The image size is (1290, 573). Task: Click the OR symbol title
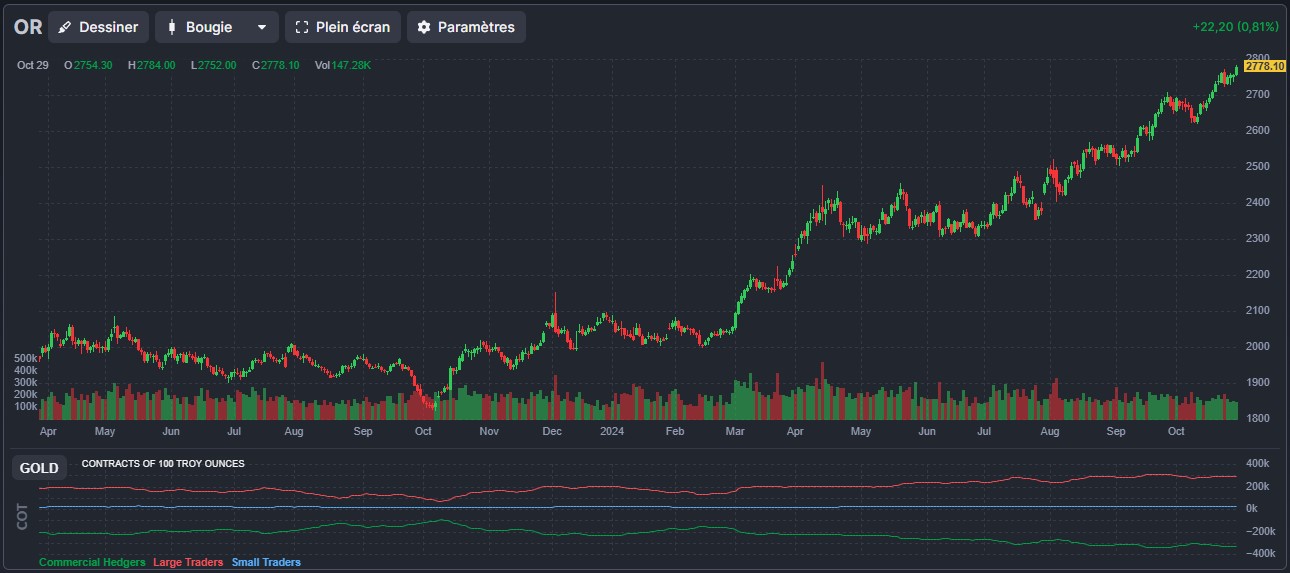(x=28, y=27)
